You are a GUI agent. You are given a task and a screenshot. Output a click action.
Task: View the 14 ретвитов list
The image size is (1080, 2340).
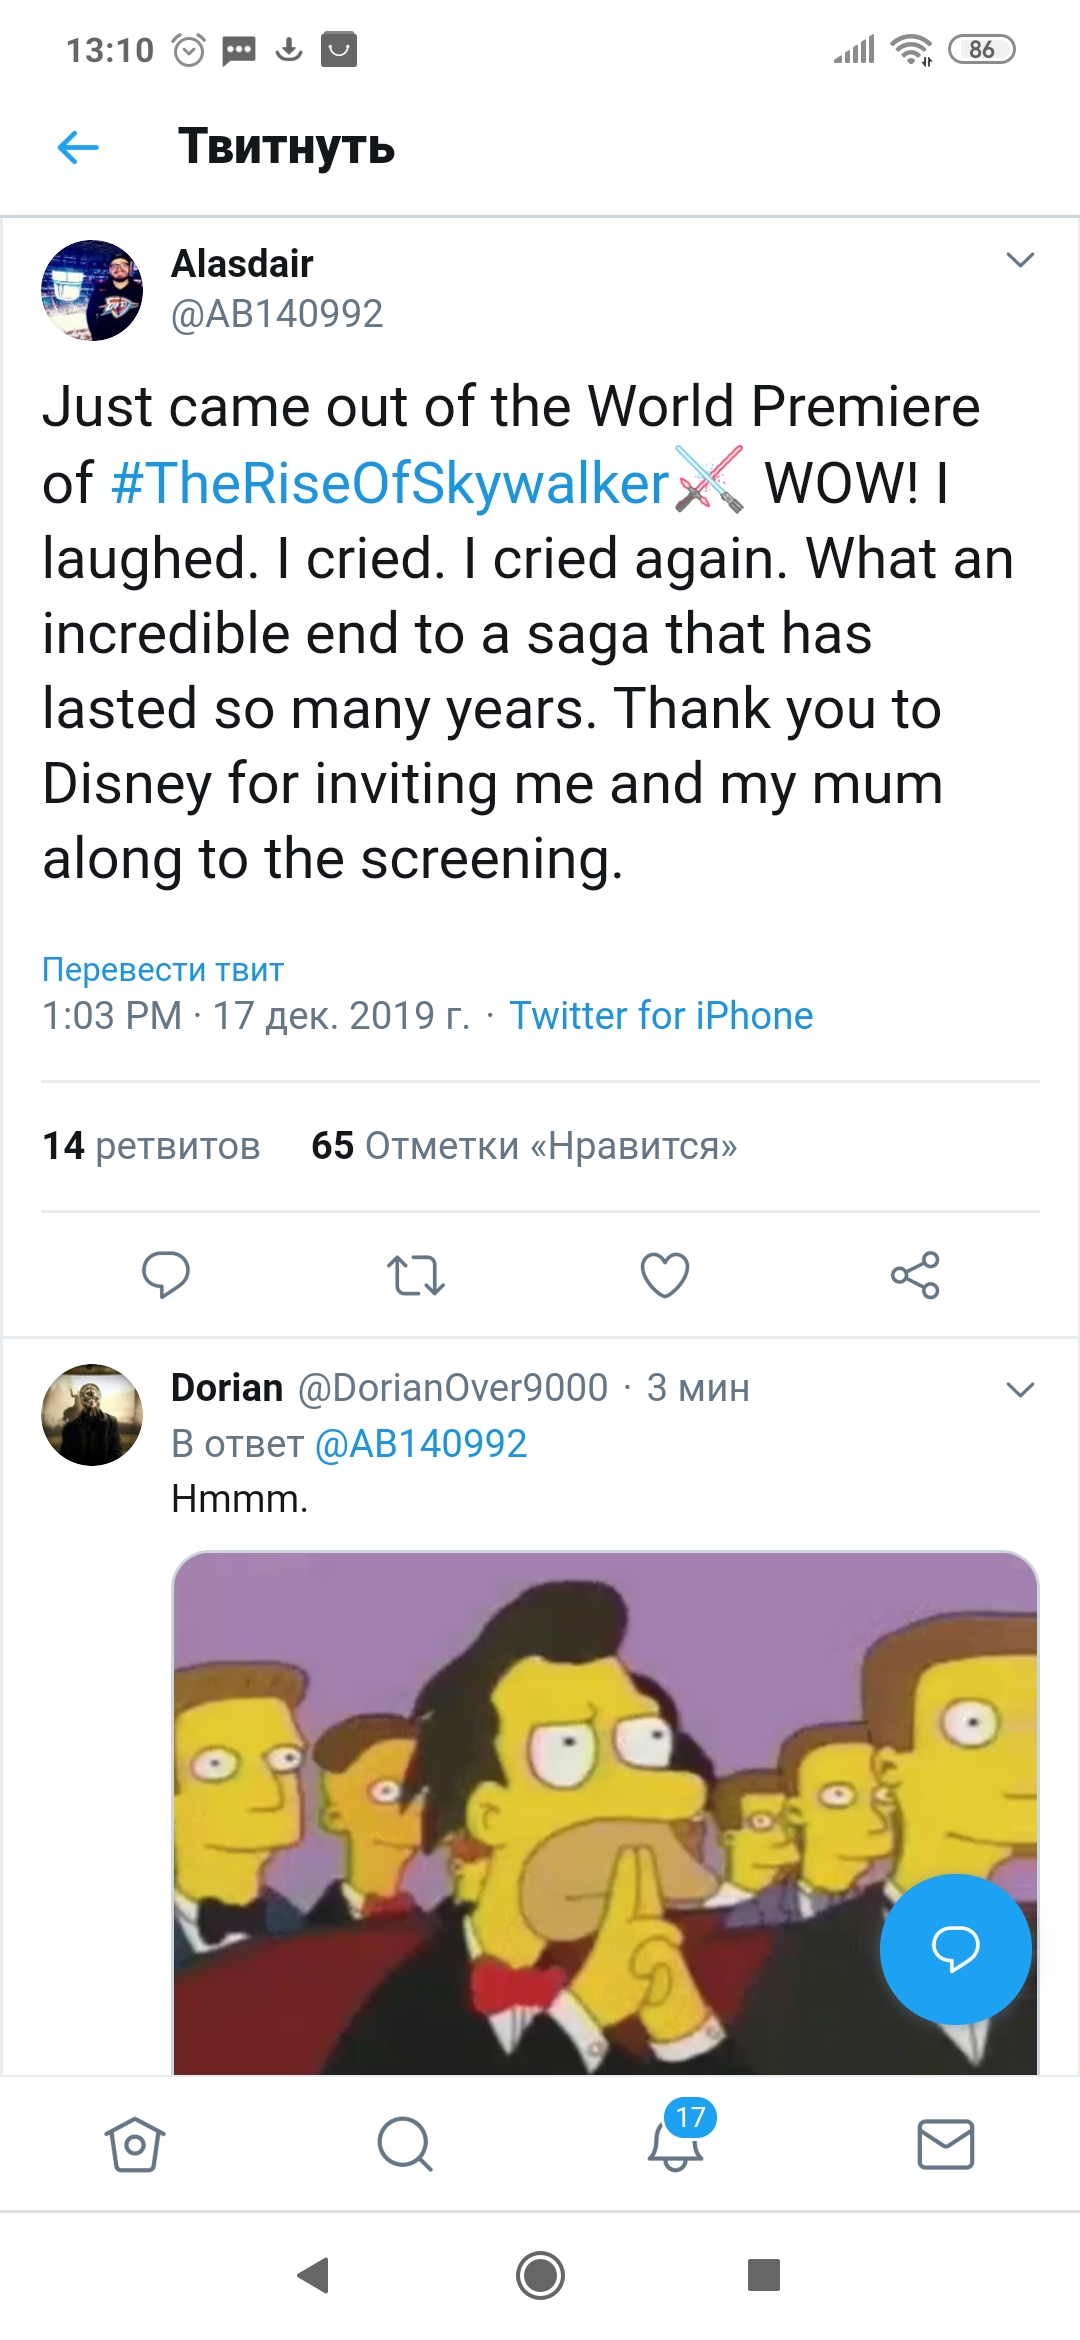click(x=151, y=1146)
